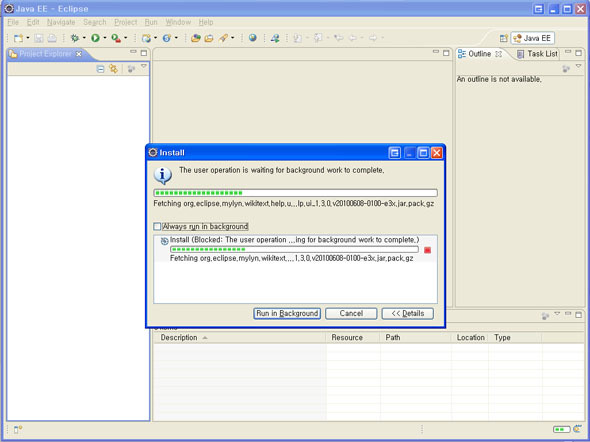
Task: Open the Run configurations dropdown arrow
Action: click(105, 38)
